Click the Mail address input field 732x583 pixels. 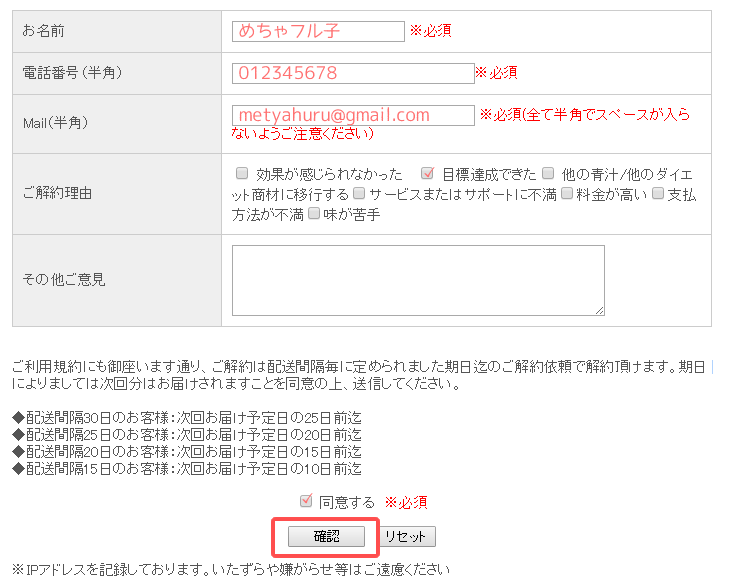pos(353,115)
